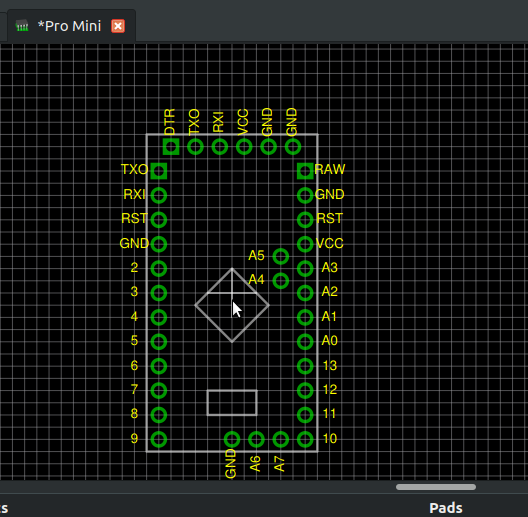
Task: Select the top-row VCC round pad
Action: click(x=244, y=147)
